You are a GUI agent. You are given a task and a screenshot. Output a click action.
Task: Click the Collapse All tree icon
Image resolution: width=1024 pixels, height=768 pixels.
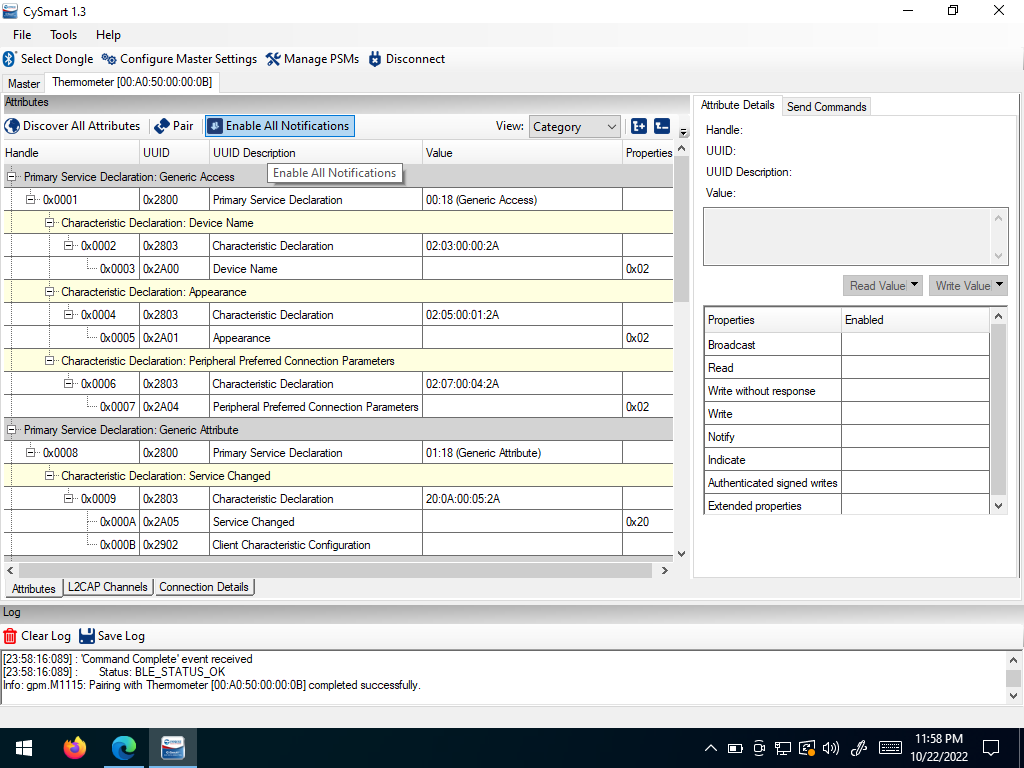pyautogui.click(x=662, y=126)
